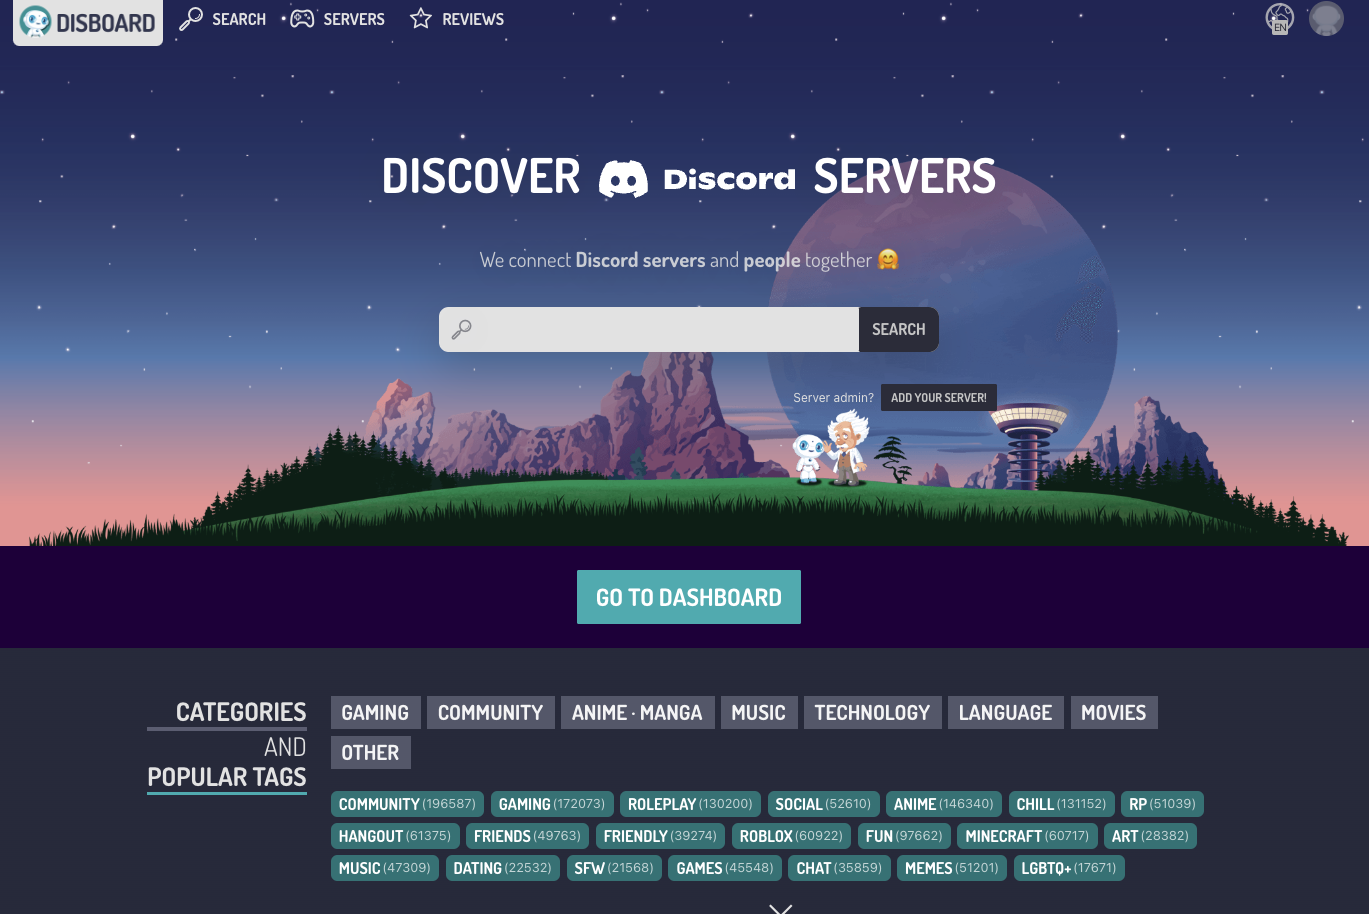1369x914 pixels.
Task: Click the CATEGORIES heading text
Action: (241, 712)
